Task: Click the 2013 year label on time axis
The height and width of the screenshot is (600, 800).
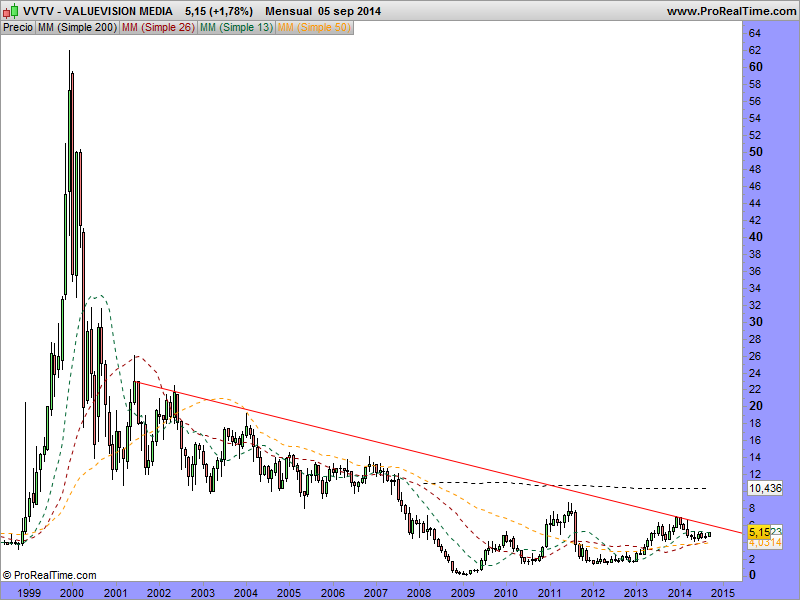Action: 636,593
